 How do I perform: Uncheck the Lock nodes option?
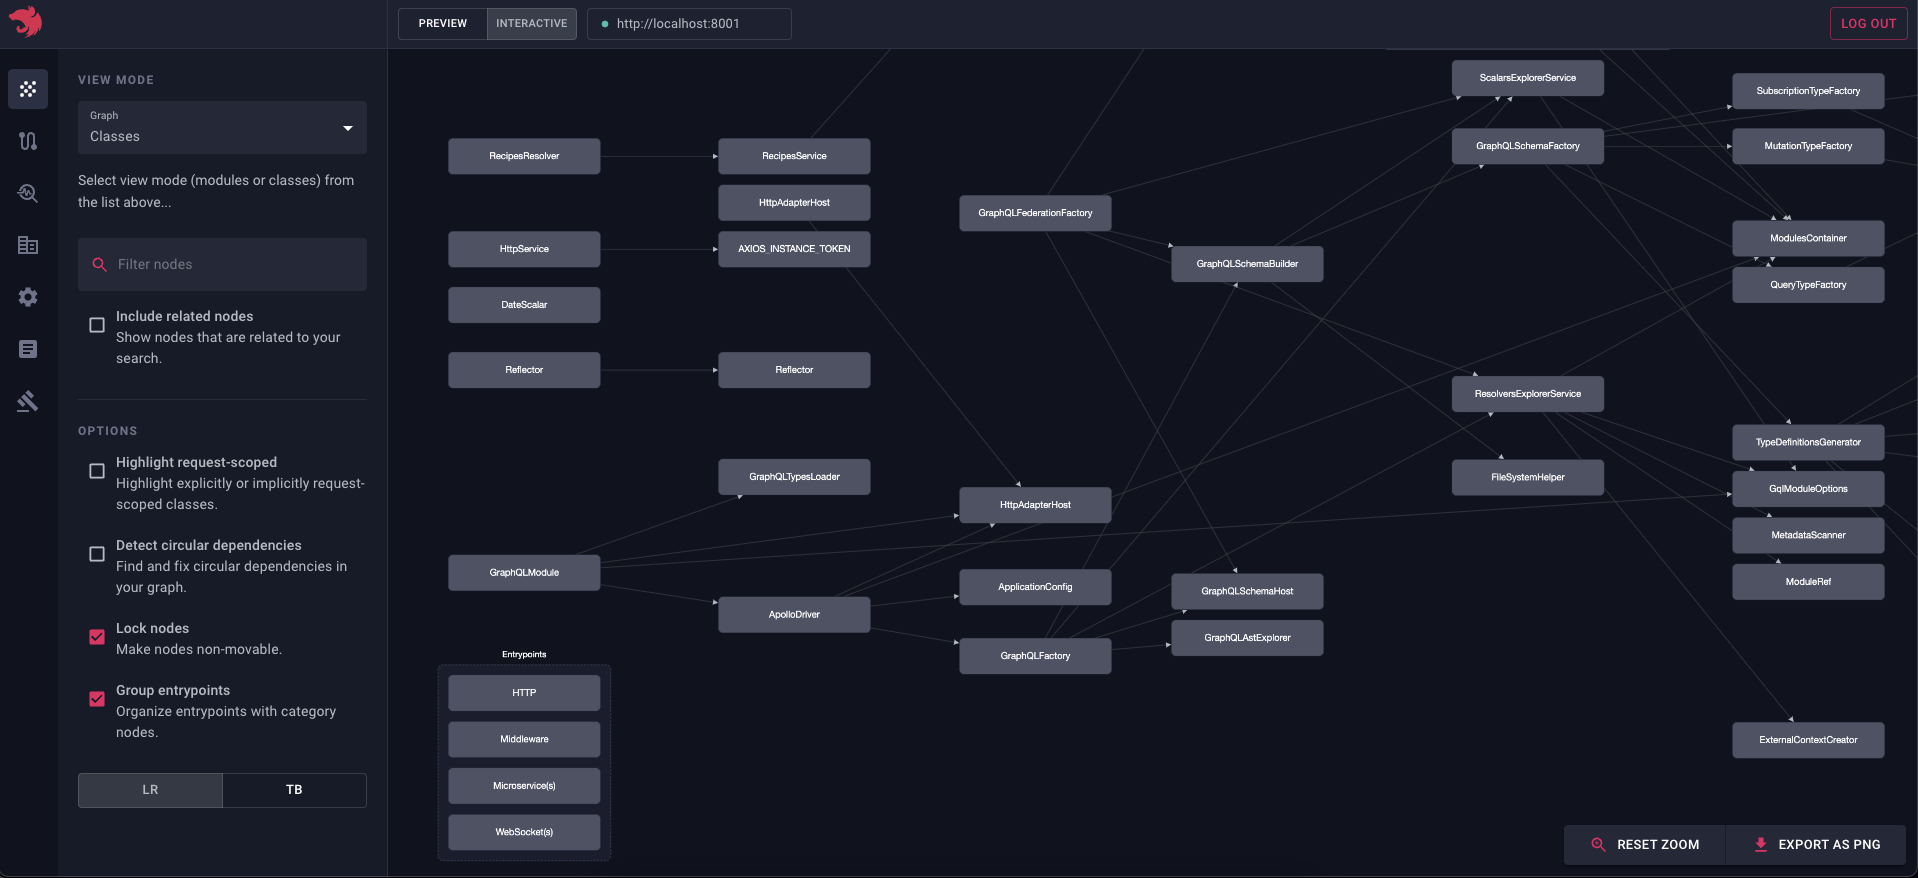click(97, 637)
